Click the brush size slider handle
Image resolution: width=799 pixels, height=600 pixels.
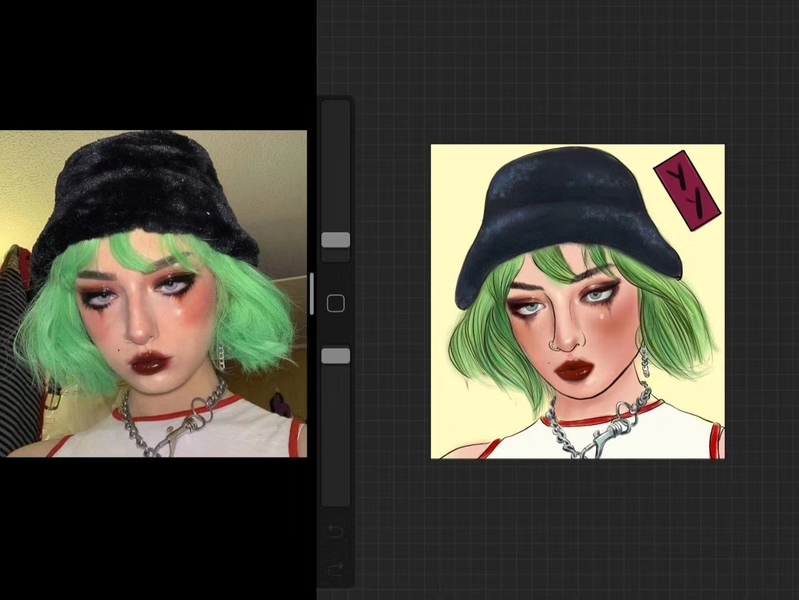coord(336,240)
